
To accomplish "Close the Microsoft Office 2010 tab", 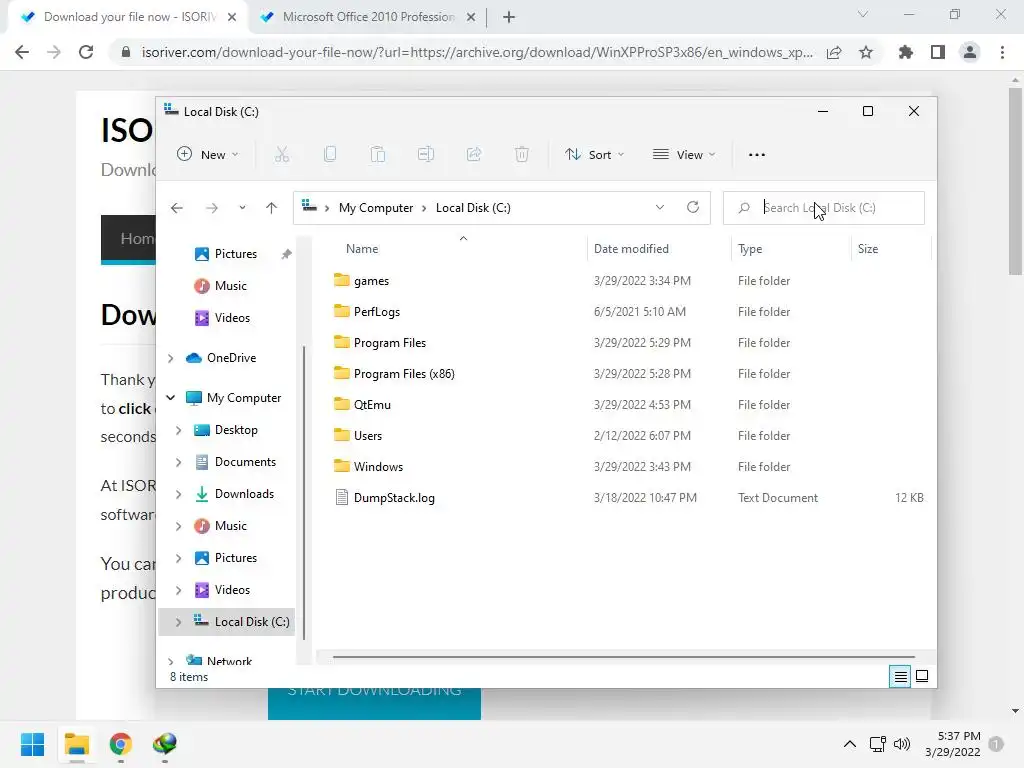I will tap(471, 17).
